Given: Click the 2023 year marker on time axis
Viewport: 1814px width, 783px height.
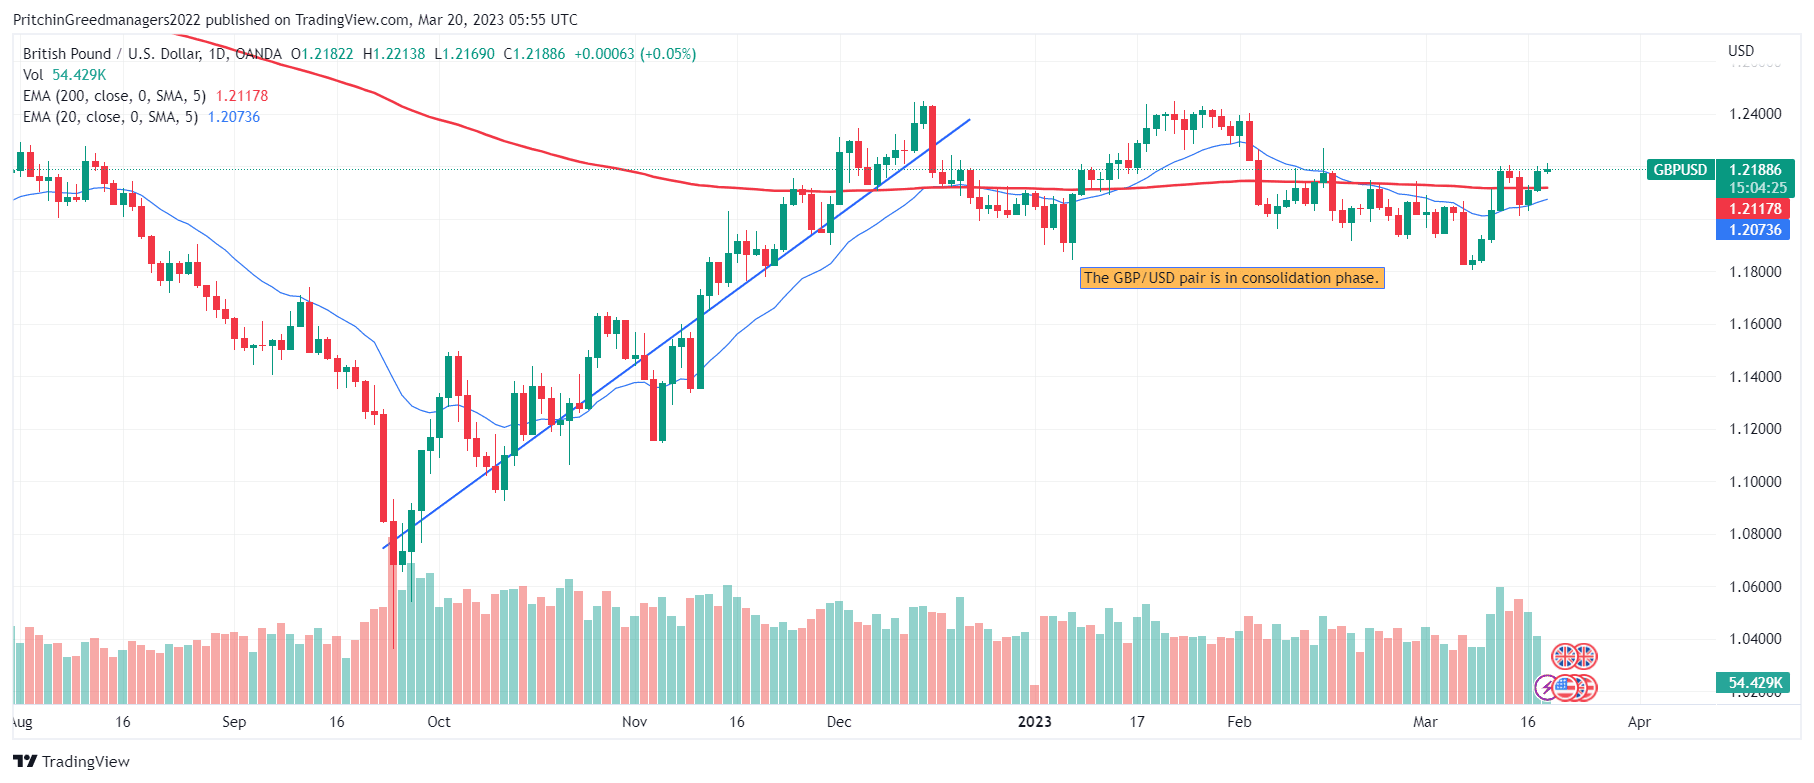Looking at the screenshot, I should (x=1034, y=722).
